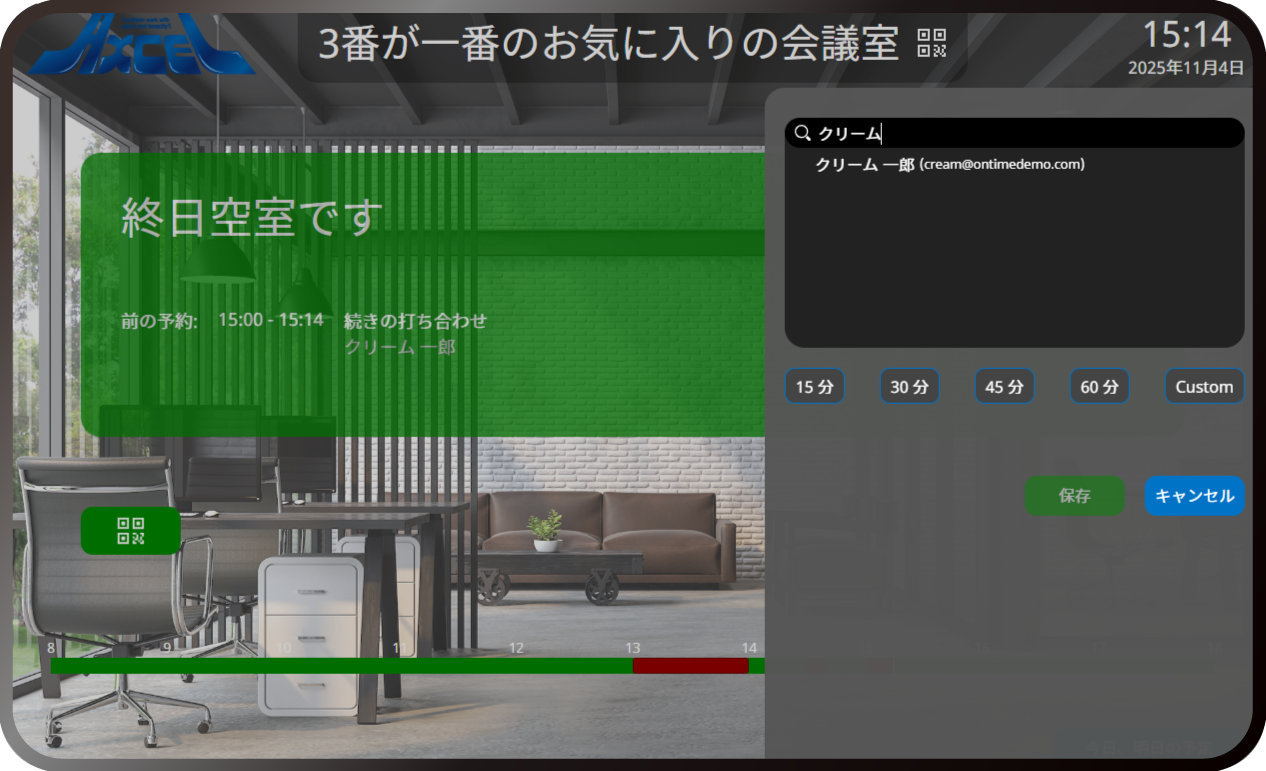Pick the 60 分 duration option
The image size is (1266, 771).
pyautogui.click(x=1099, y=387)
